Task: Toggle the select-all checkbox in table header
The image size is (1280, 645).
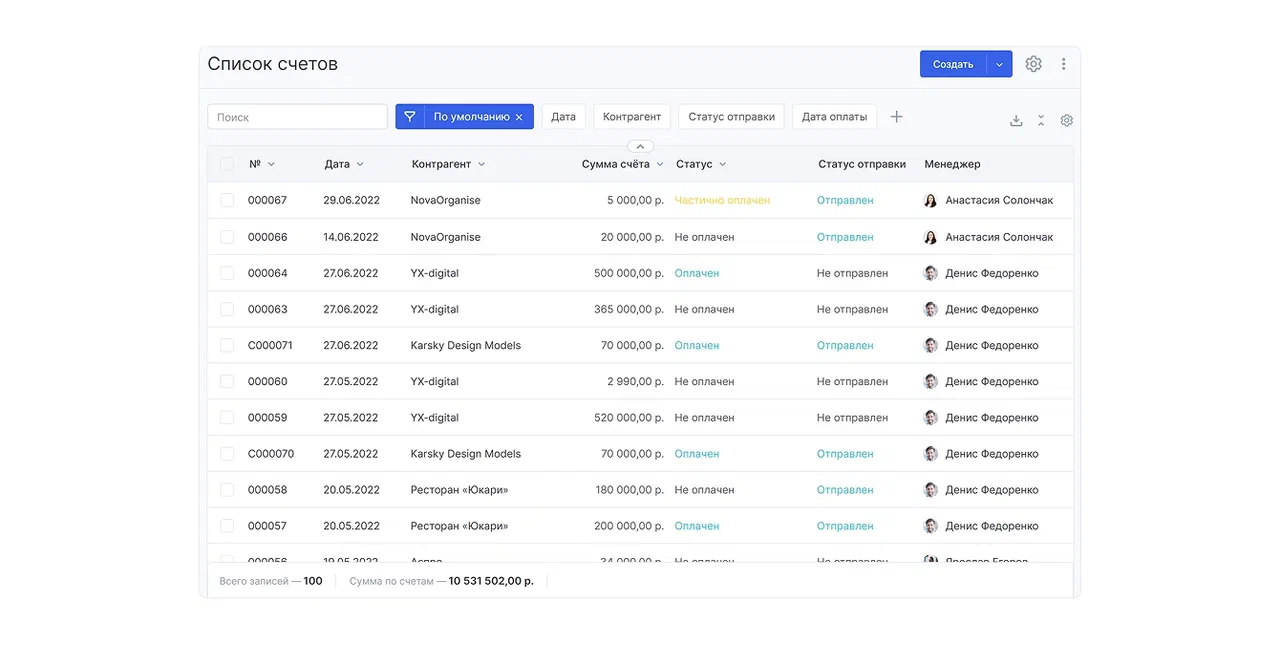Action: coord(227,164)
